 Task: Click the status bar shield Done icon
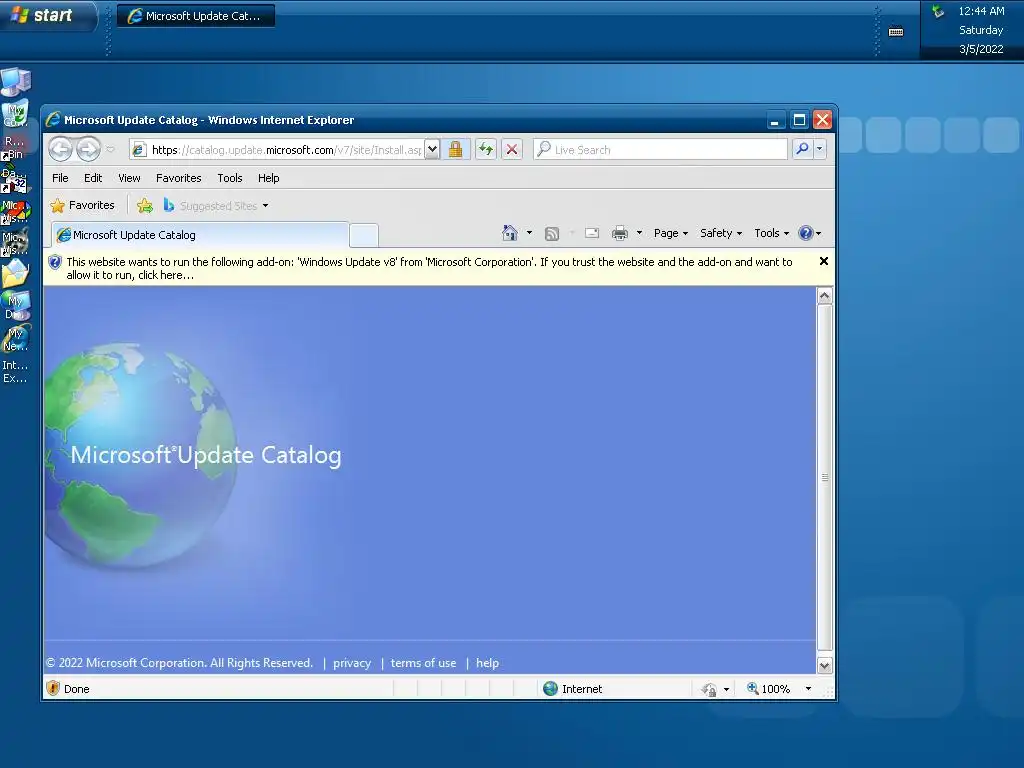coord(54,688)
